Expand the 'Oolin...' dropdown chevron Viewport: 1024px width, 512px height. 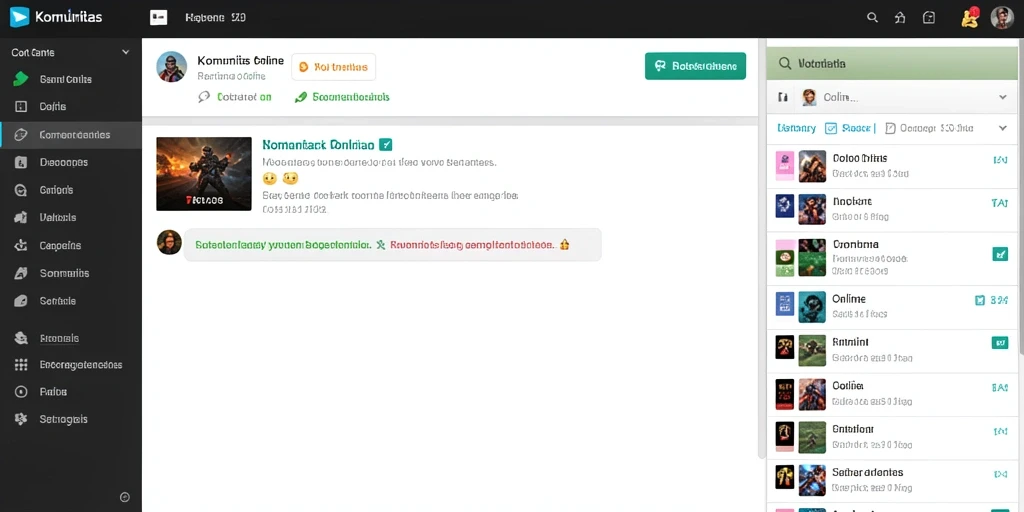coord(1003,97)
